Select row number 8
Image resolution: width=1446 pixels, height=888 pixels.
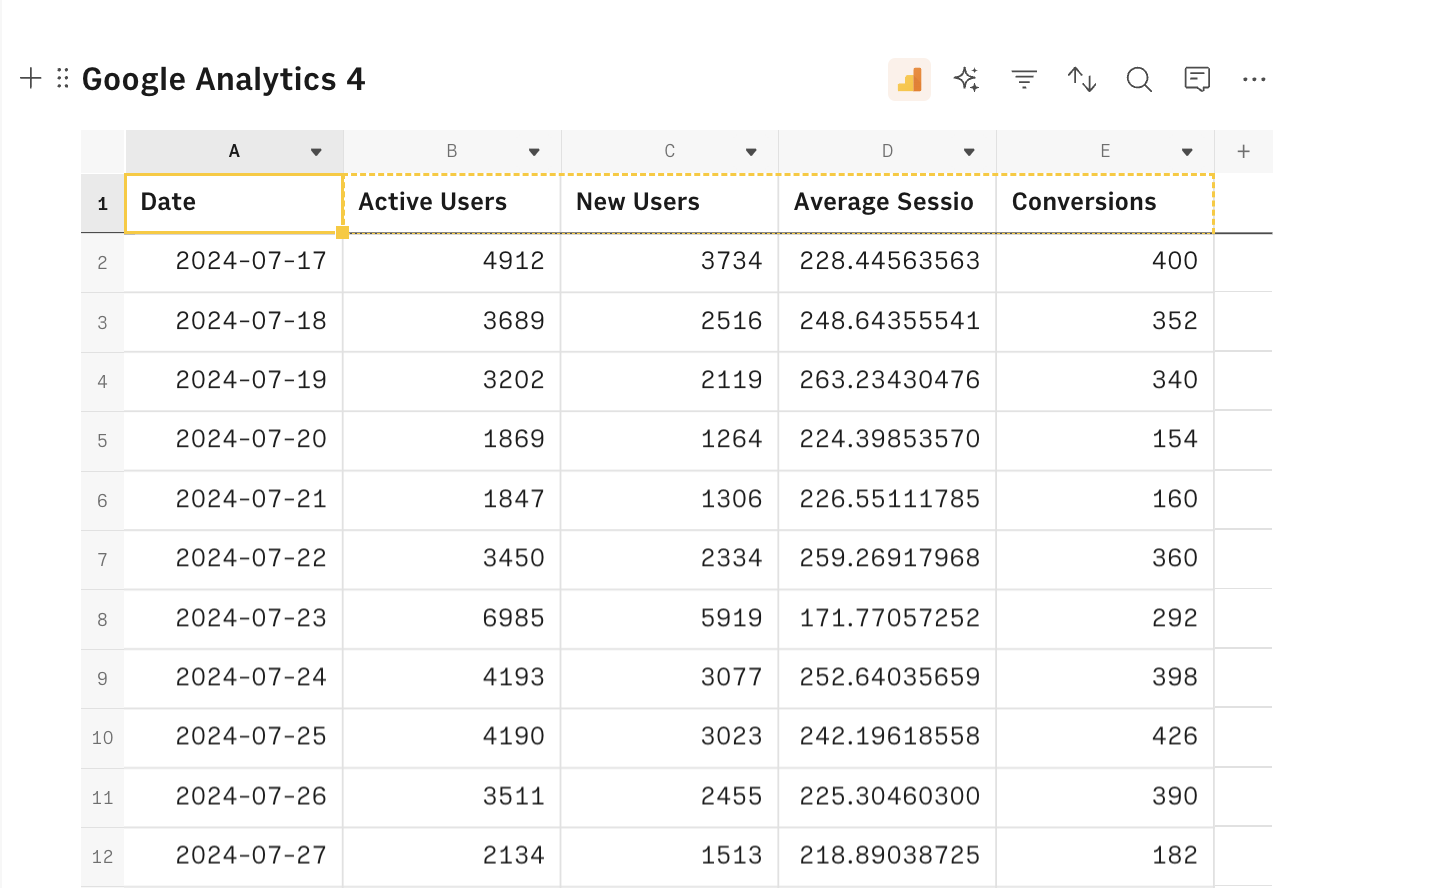102,620
